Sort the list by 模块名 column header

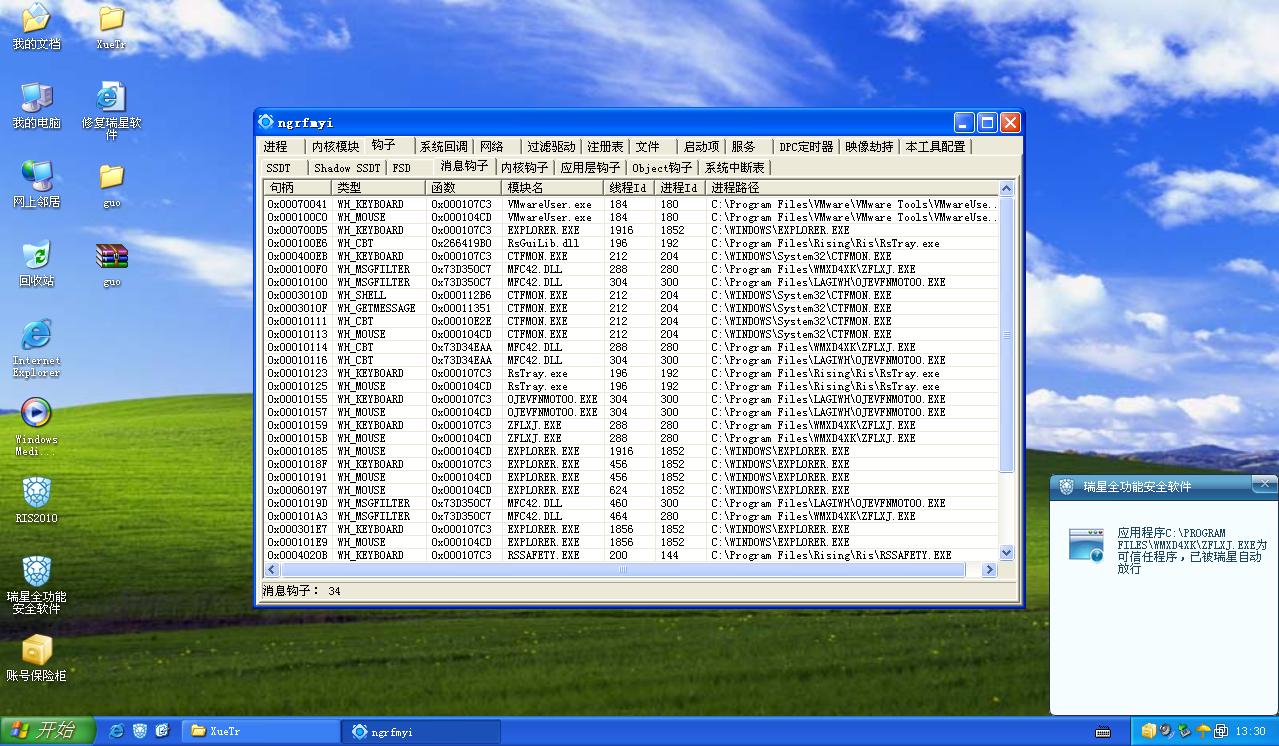pyautogui.click(x=550, y=188)
